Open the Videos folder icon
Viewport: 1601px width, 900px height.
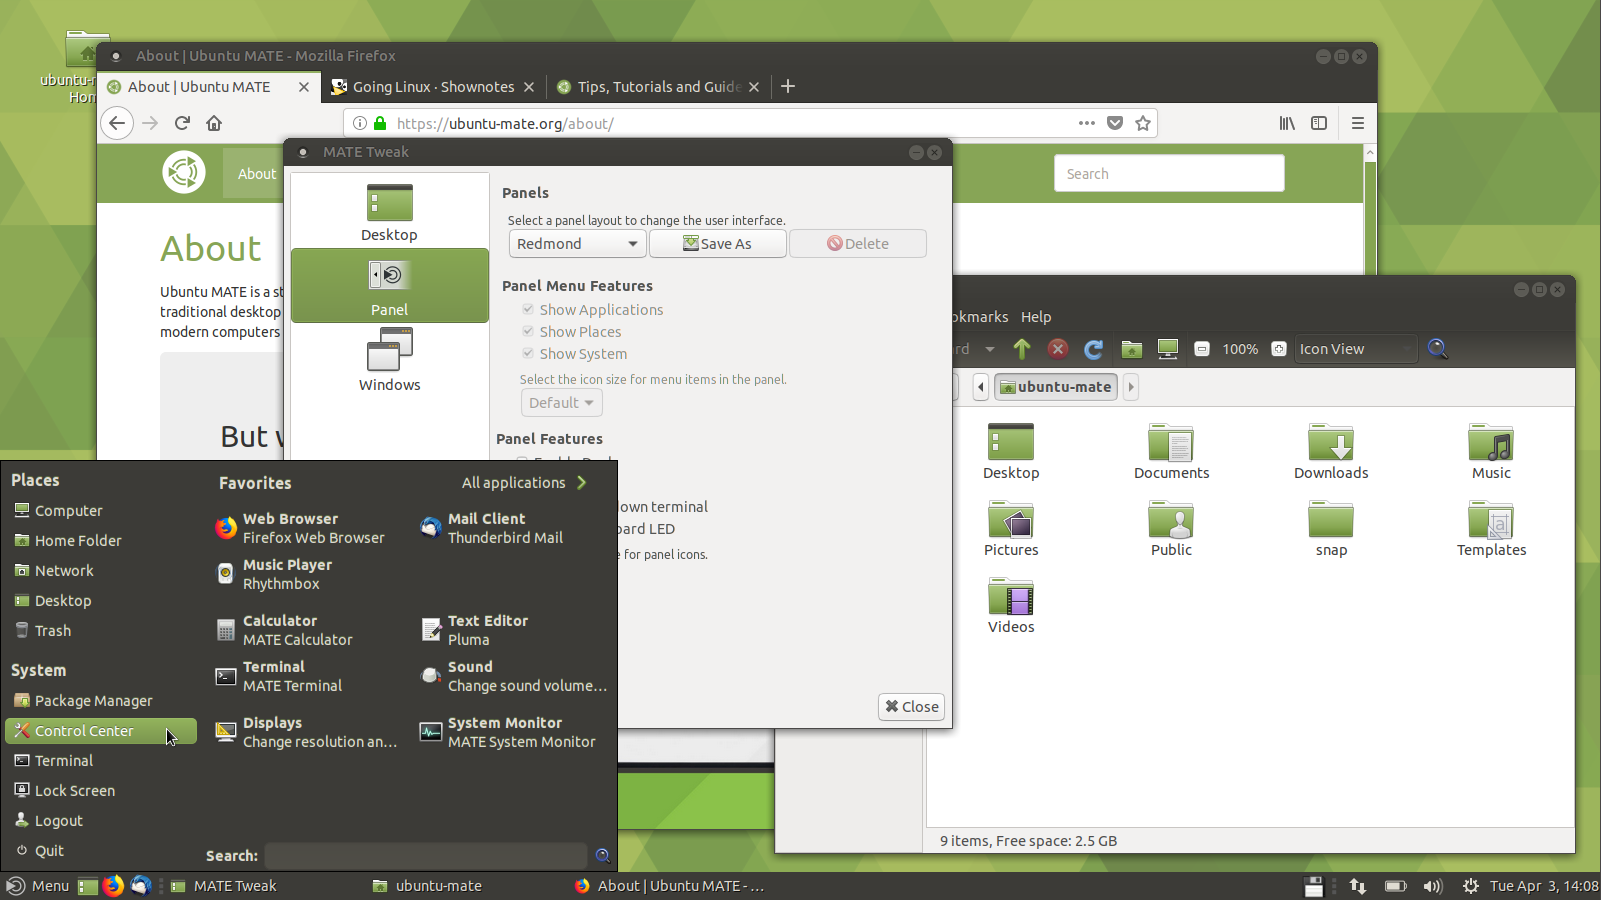(x=1011, y=606)
